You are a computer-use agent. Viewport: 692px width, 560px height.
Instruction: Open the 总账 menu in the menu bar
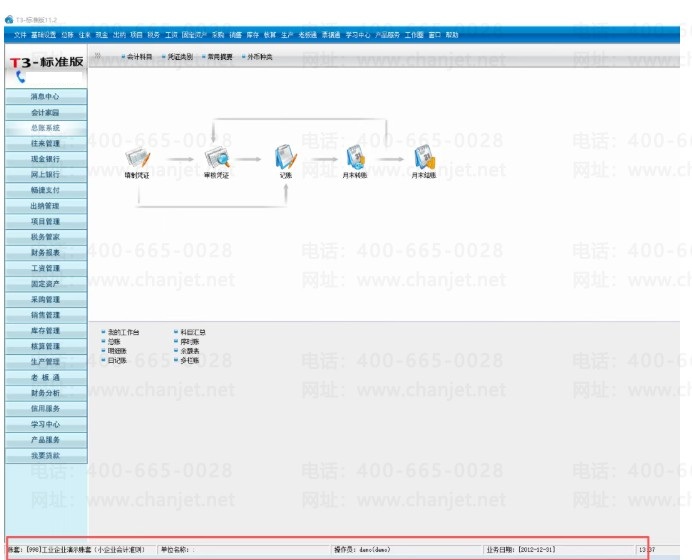click(x=68, y=35)
